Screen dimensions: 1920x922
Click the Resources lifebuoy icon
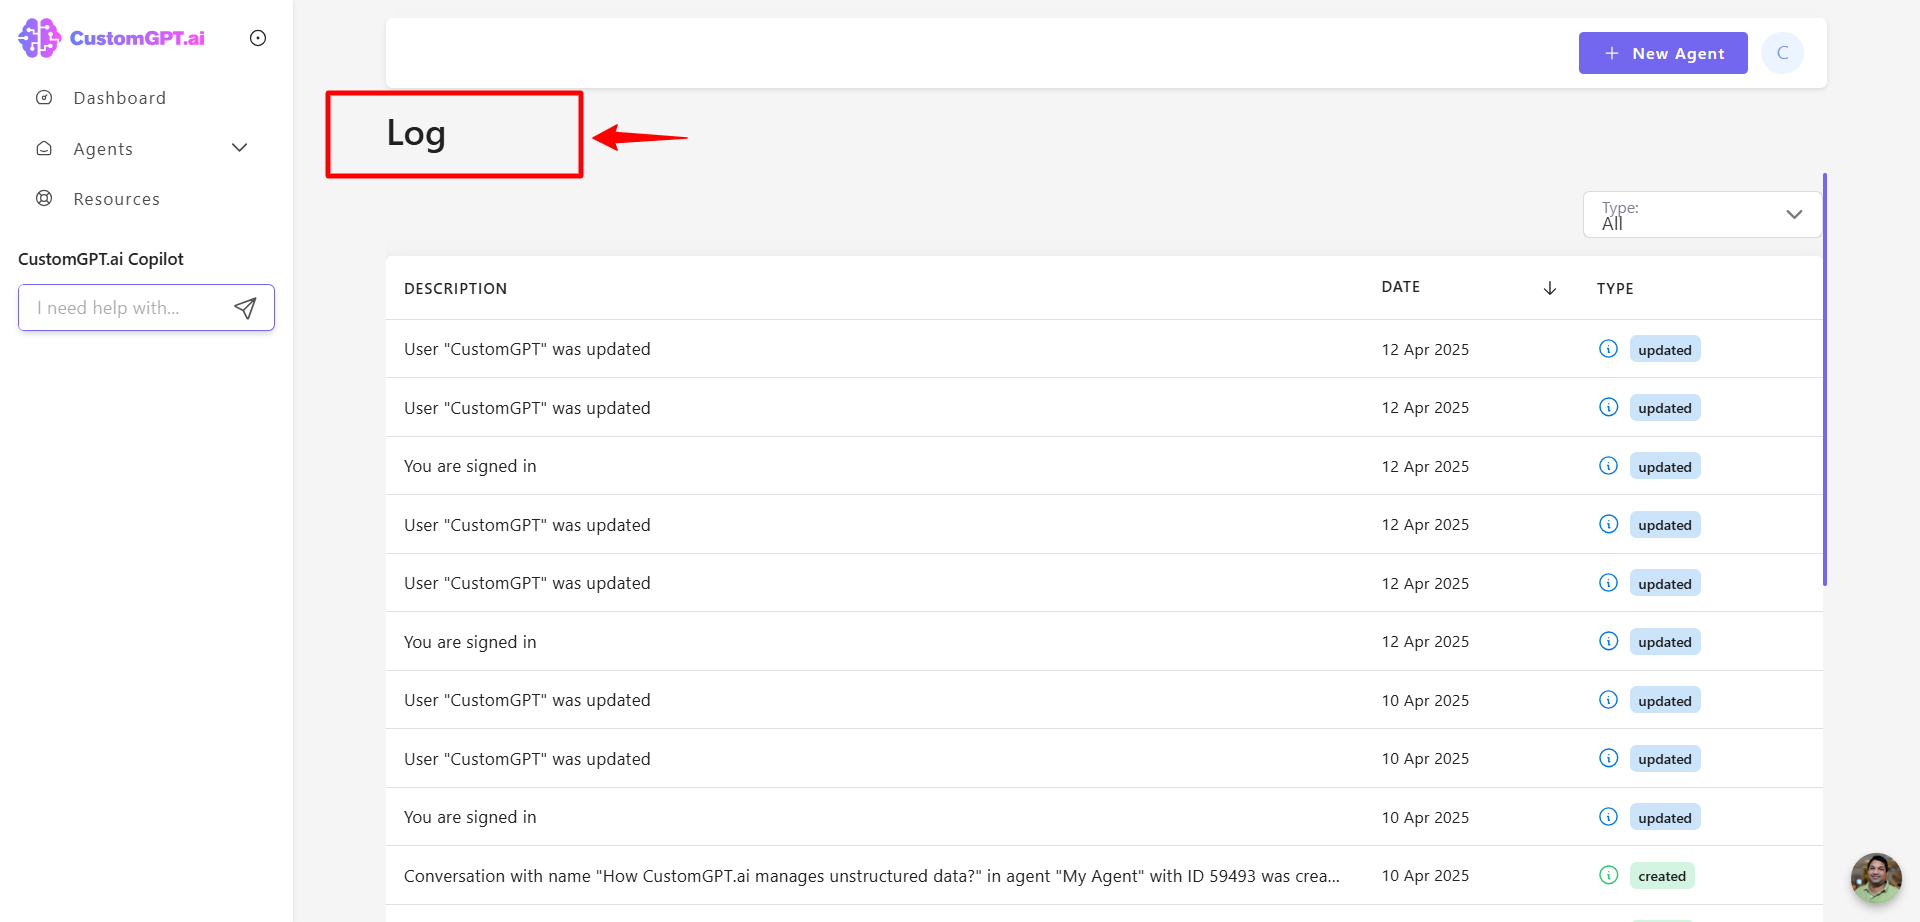point(44,198)
